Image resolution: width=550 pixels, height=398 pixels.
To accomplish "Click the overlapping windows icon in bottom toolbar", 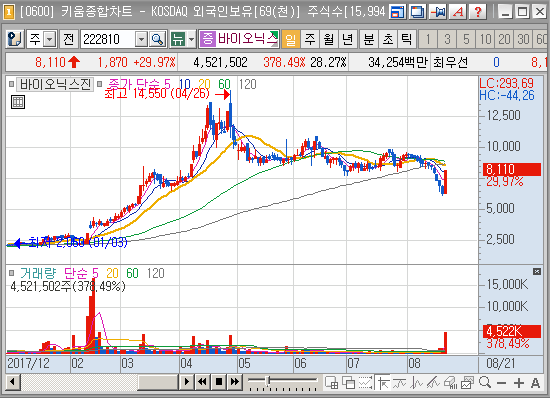I will point(348,383).
